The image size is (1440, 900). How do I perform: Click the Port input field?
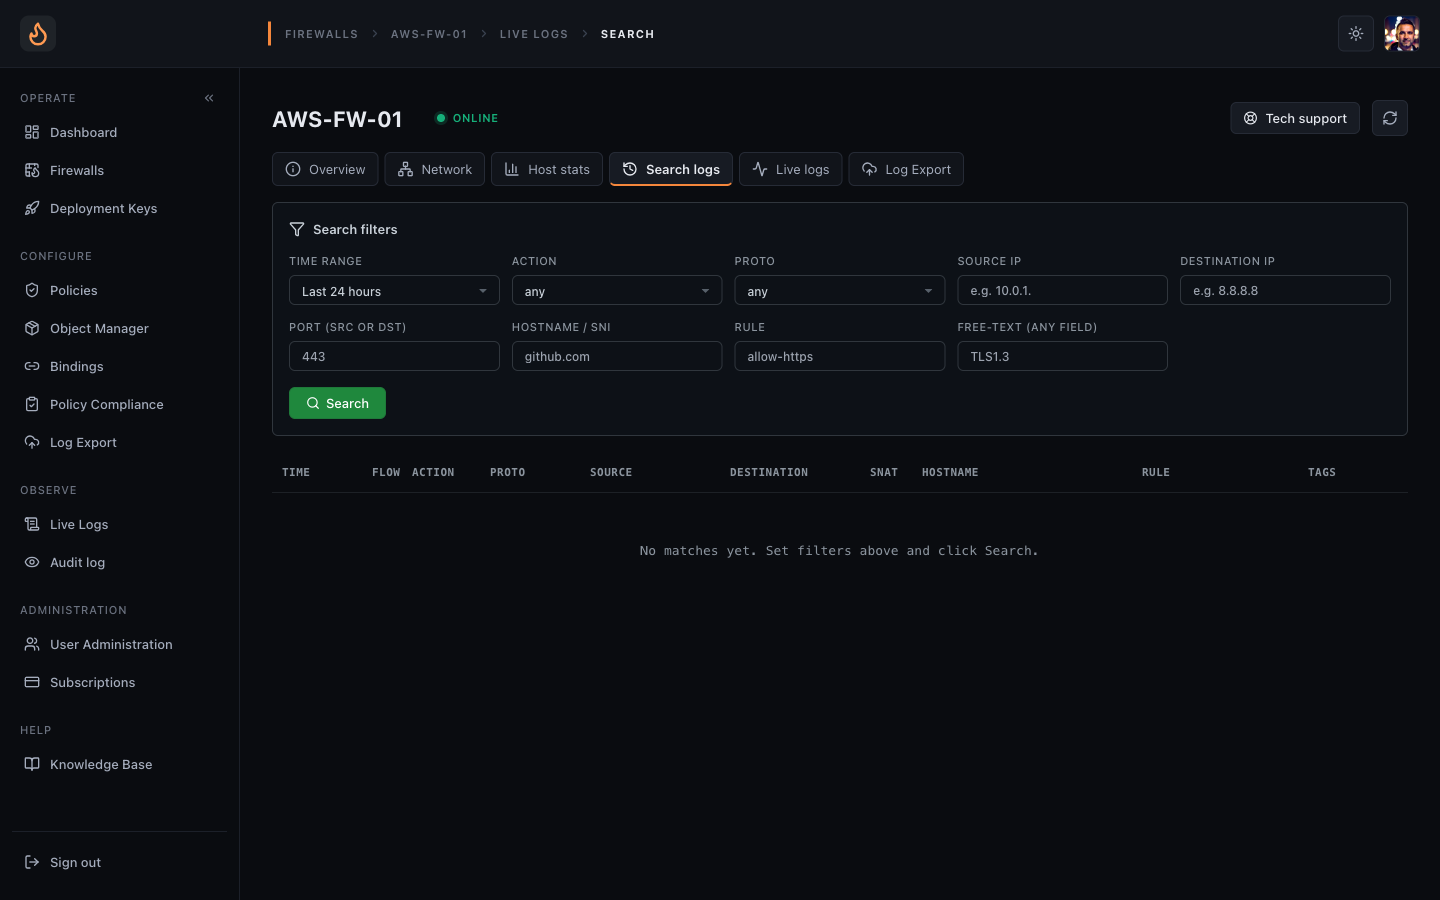click(394, 356)
